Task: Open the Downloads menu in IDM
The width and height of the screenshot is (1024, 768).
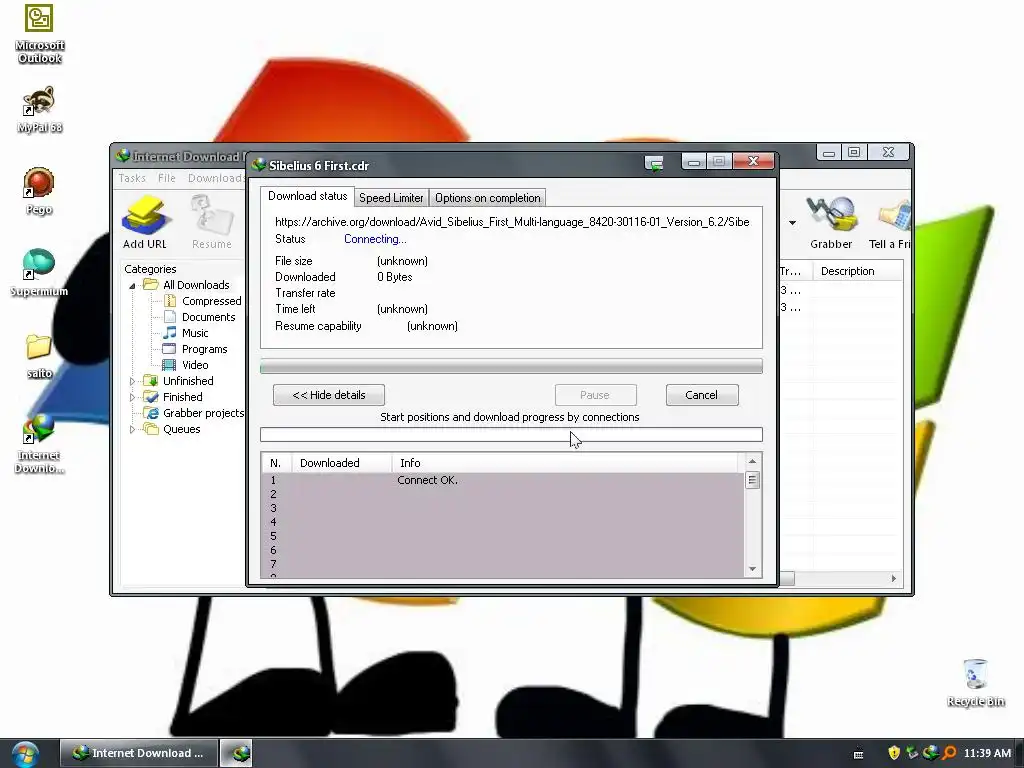Action: [x=216, y=178]
